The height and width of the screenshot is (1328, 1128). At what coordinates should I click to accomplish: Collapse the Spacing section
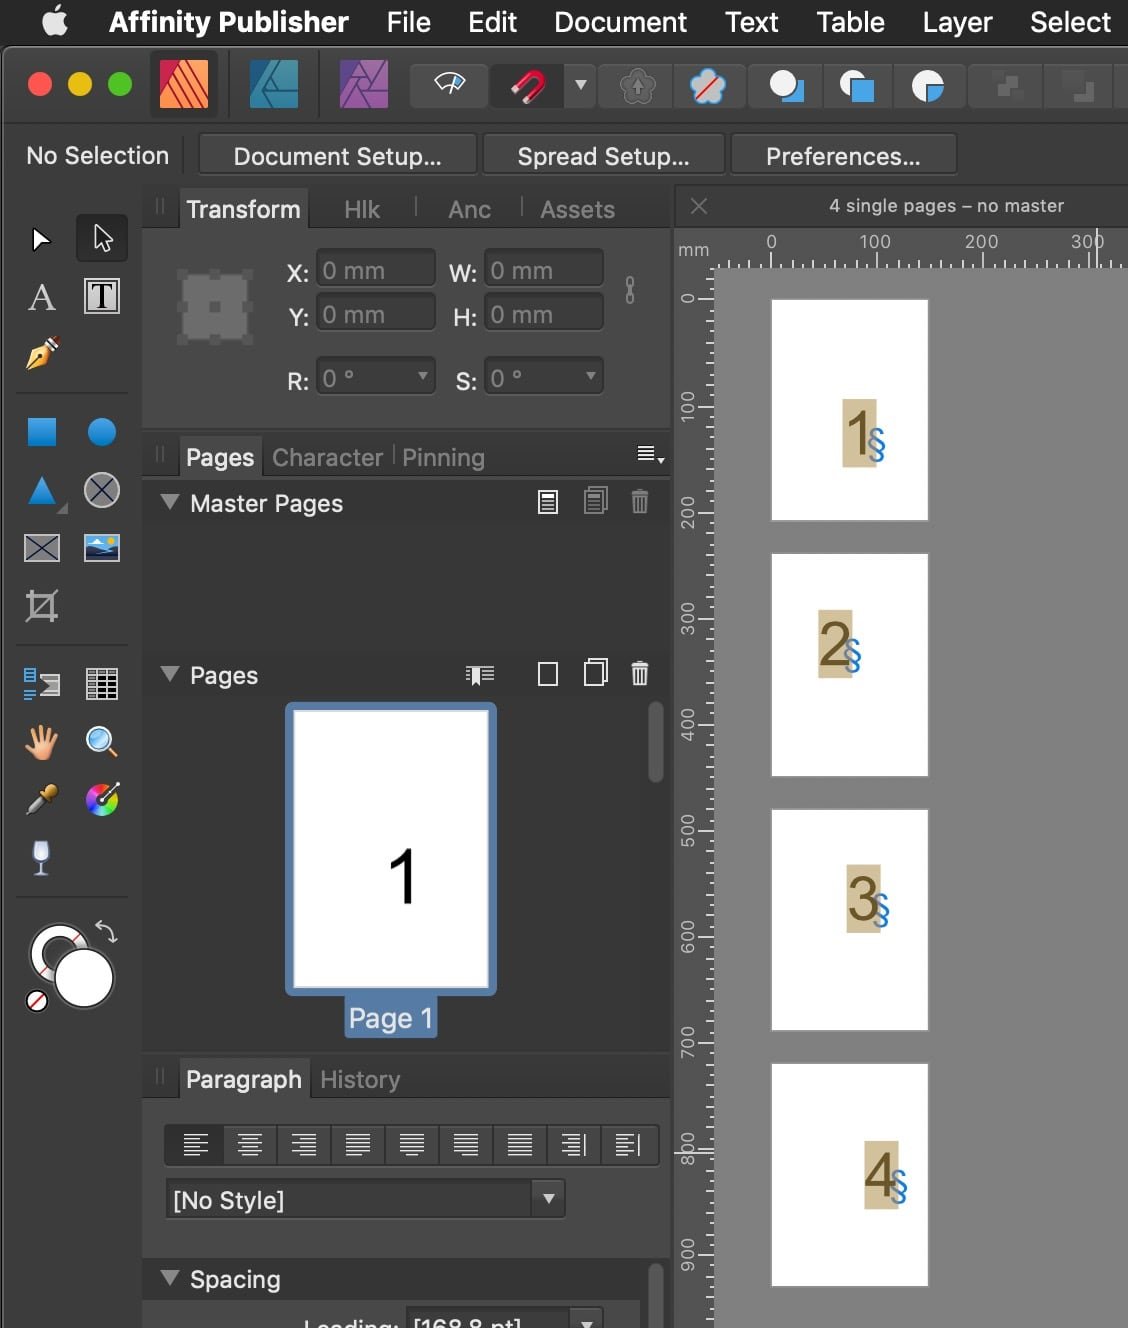click(170, 1279)
